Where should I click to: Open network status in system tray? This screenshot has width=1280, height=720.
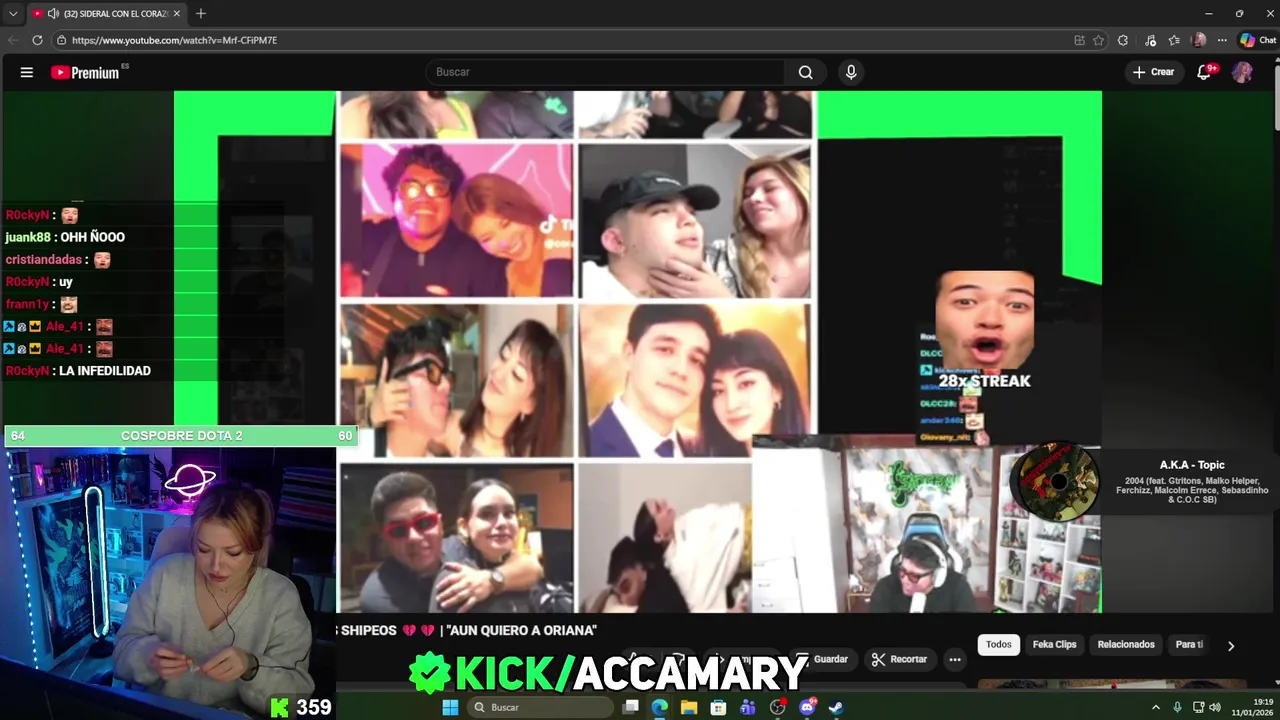point(1198,707)
